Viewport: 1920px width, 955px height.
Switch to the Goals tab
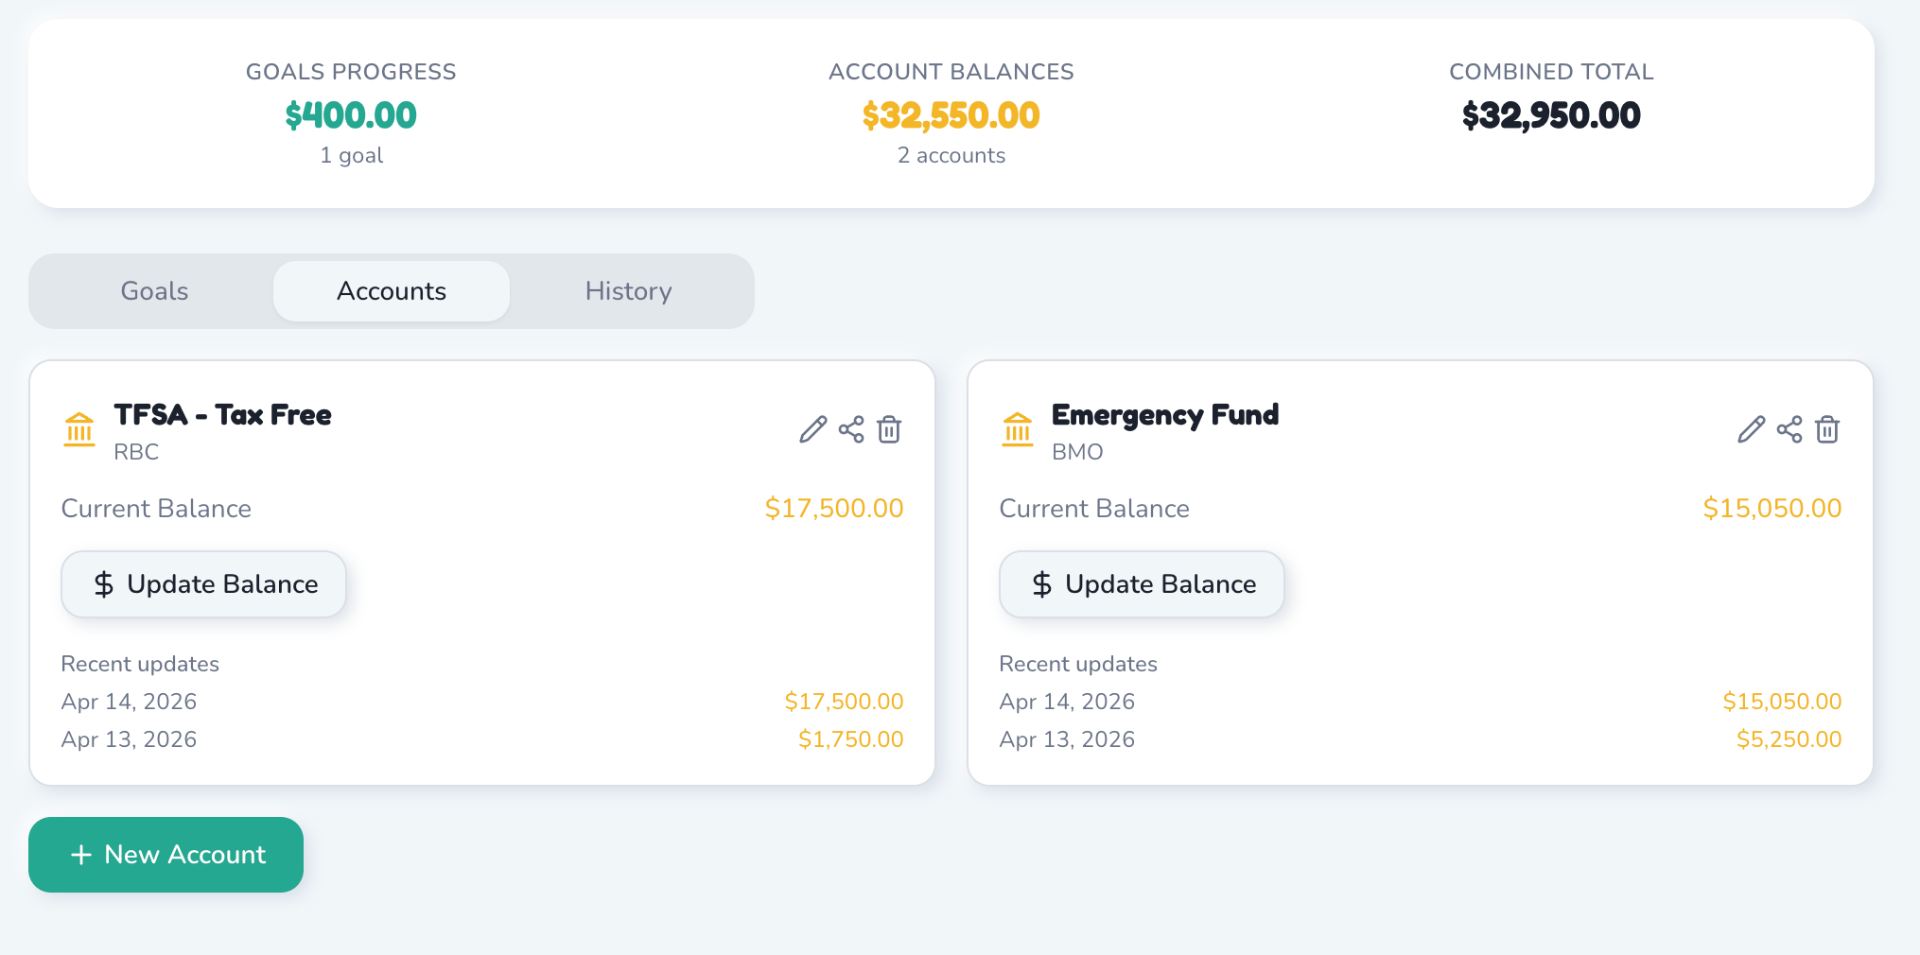point(154,291)
